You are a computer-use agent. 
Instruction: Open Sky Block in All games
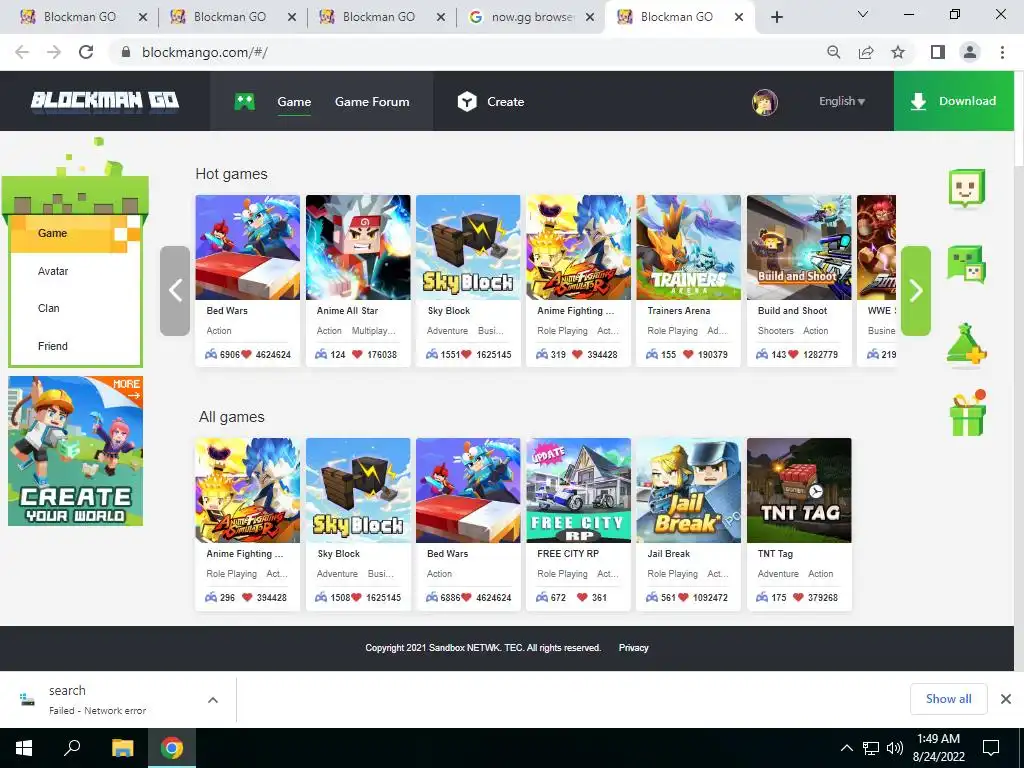pyautogui.click(x=358, y=524)
